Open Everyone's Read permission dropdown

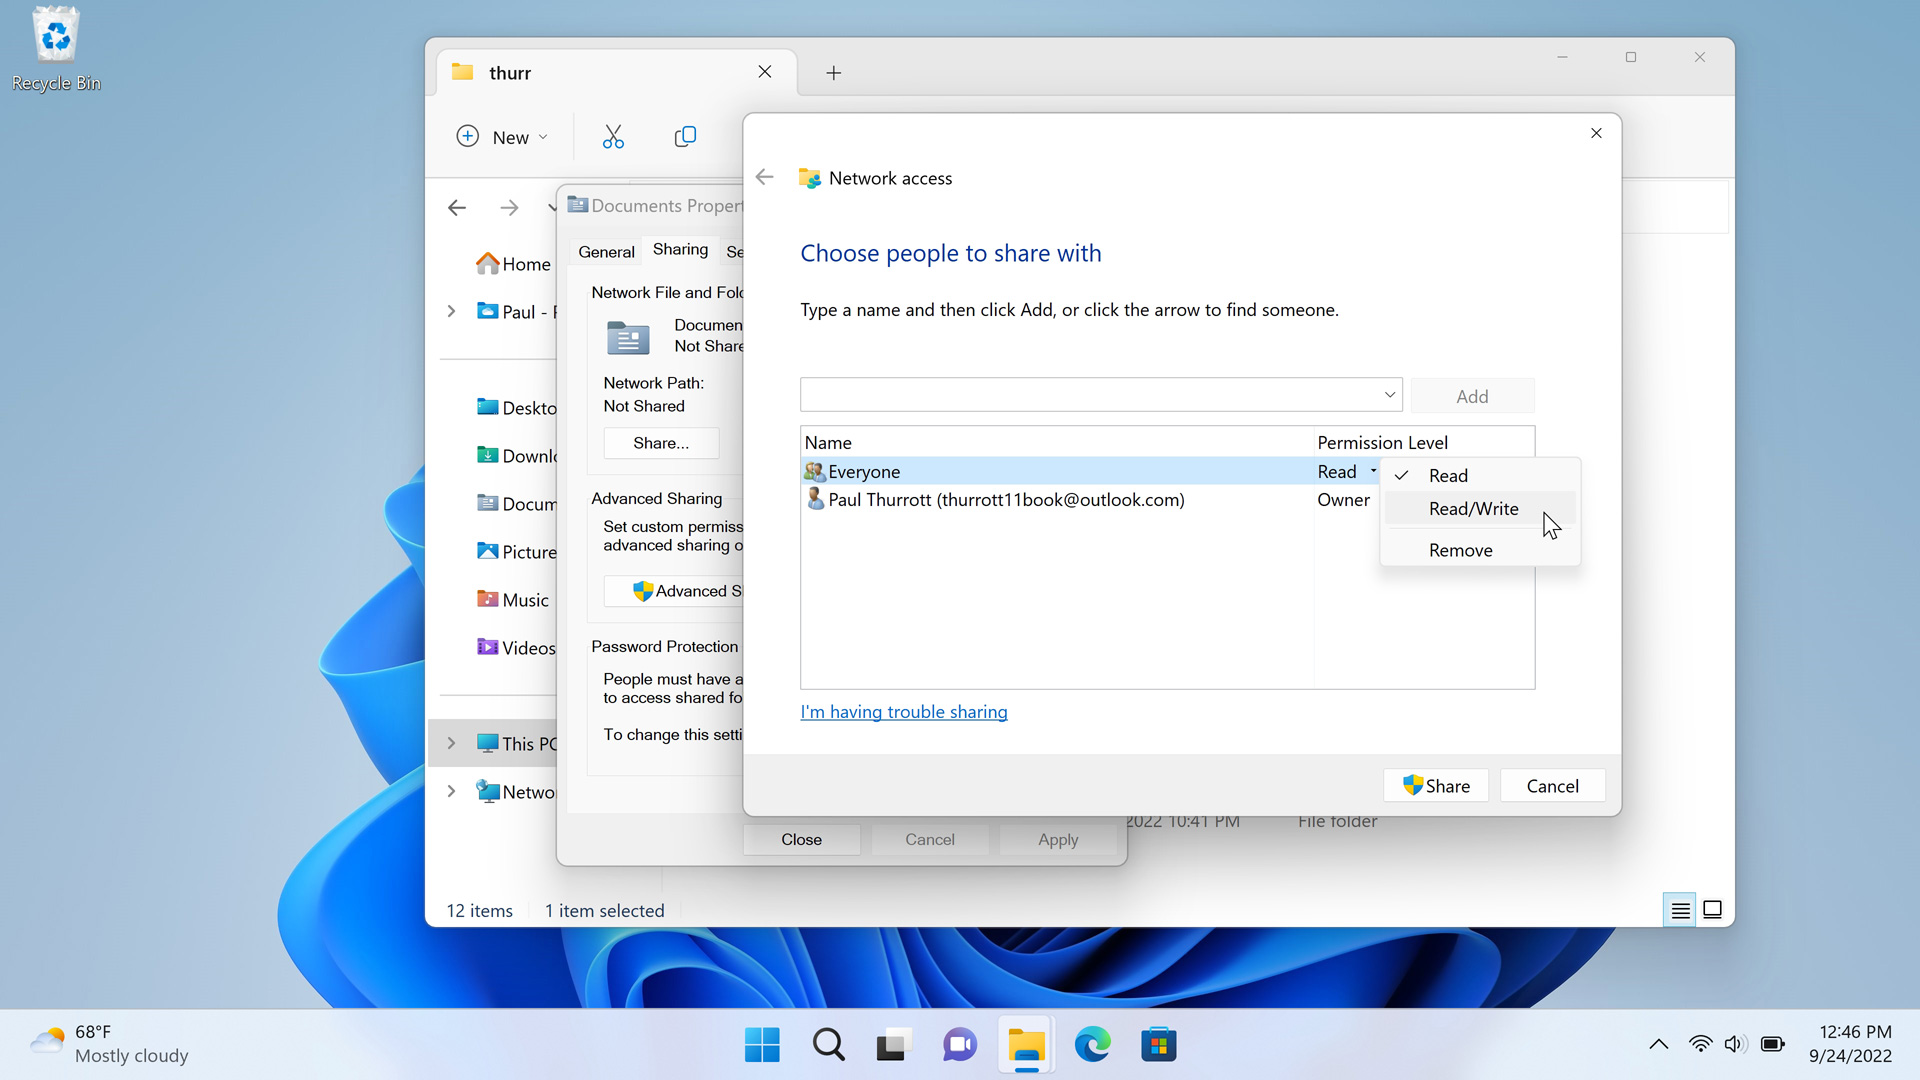(1347, 472)
